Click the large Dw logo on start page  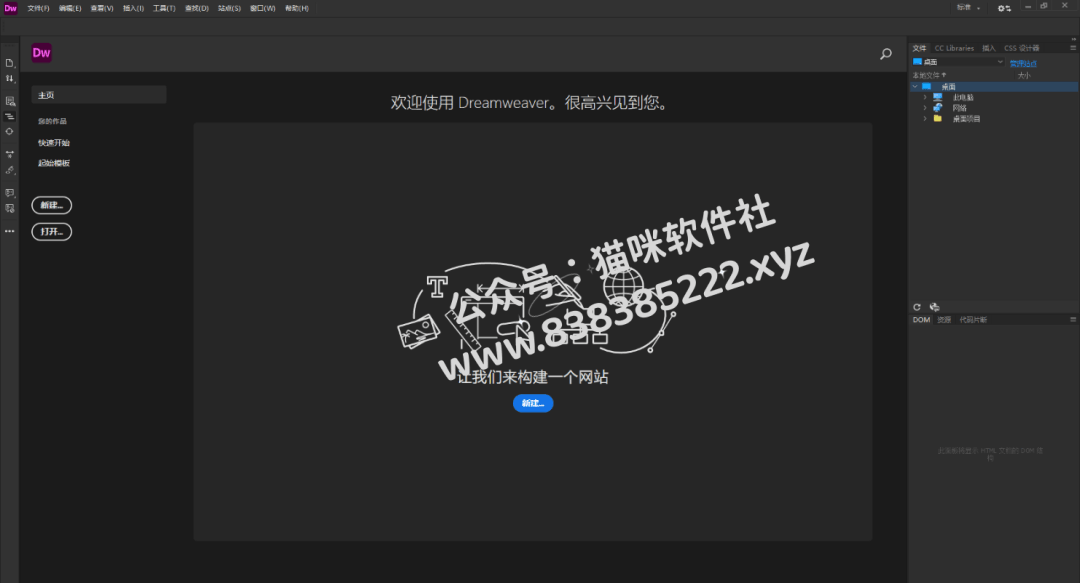coord(41,53)
